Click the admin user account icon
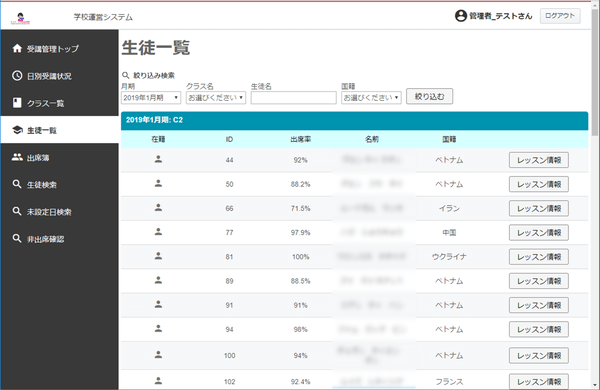The height and width of the screenshot is (390, 600). [461, 16]
